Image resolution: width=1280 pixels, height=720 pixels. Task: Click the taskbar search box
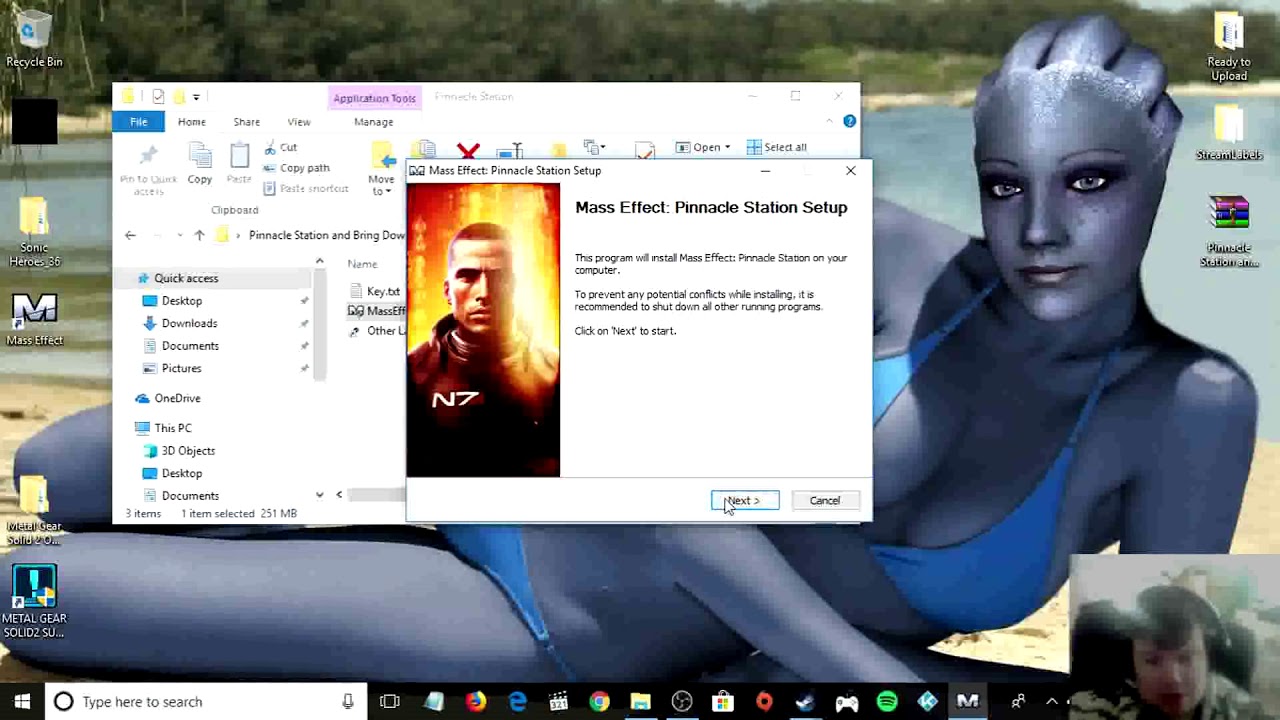[x=205, y=702]
